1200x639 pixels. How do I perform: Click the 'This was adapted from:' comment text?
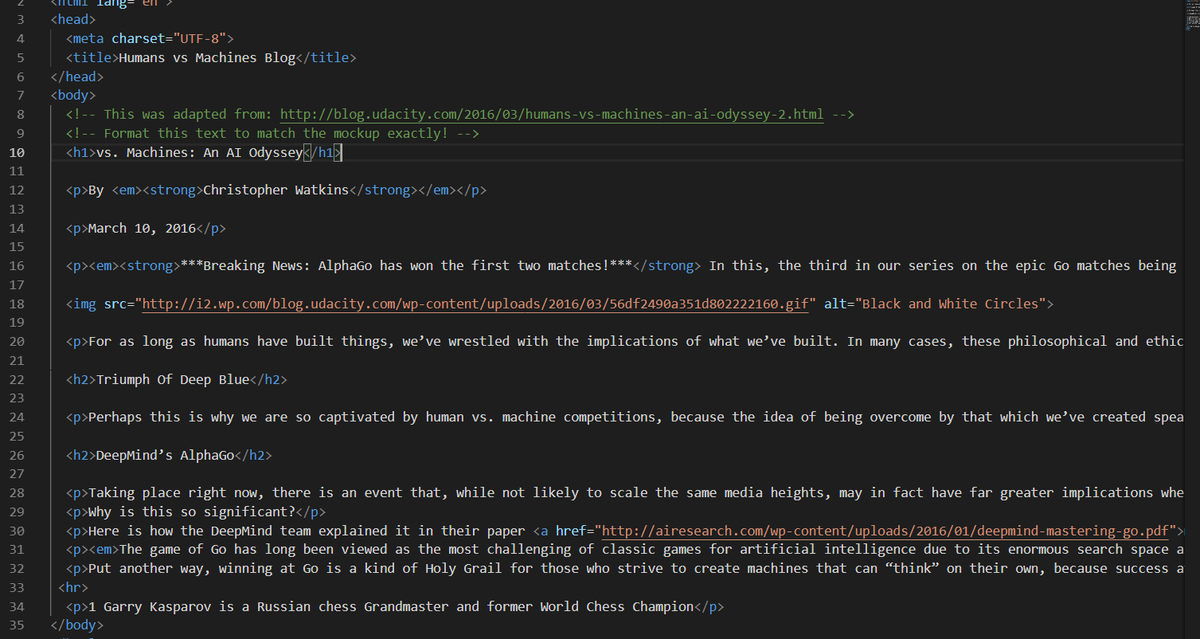click(x=188, y=114)
